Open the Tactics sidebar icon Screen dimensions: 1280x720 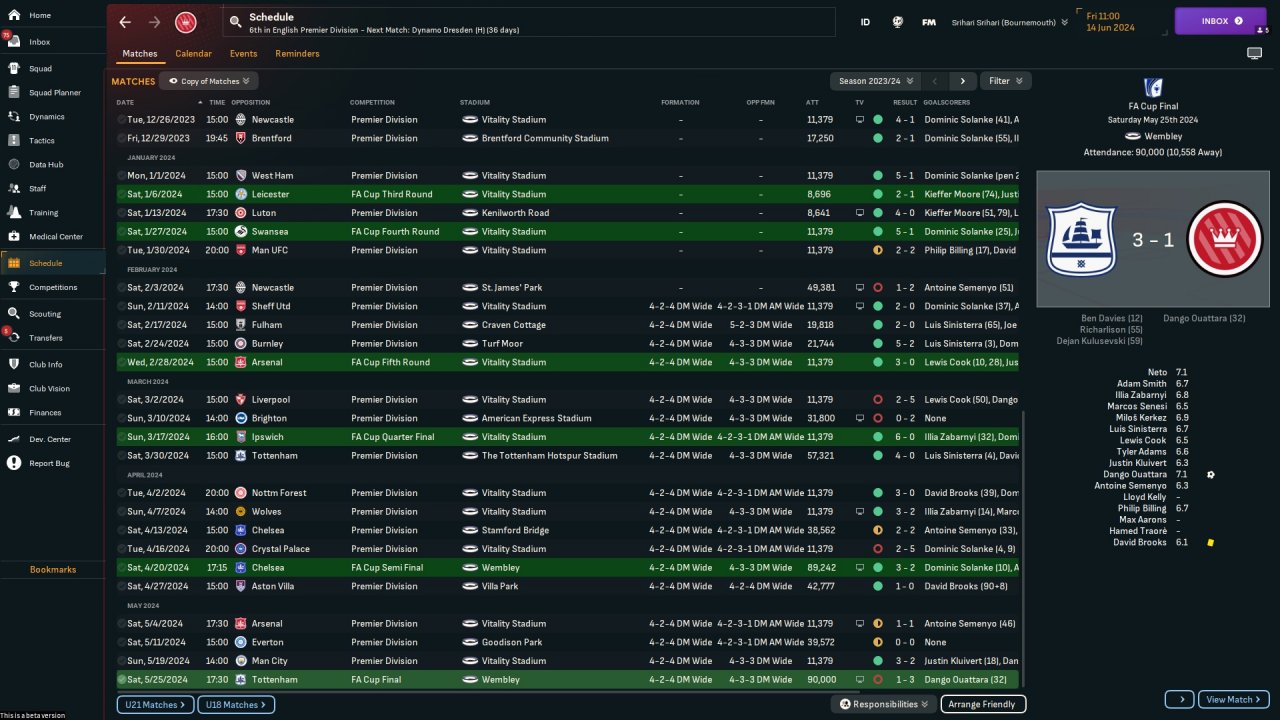tap(14, 140)
